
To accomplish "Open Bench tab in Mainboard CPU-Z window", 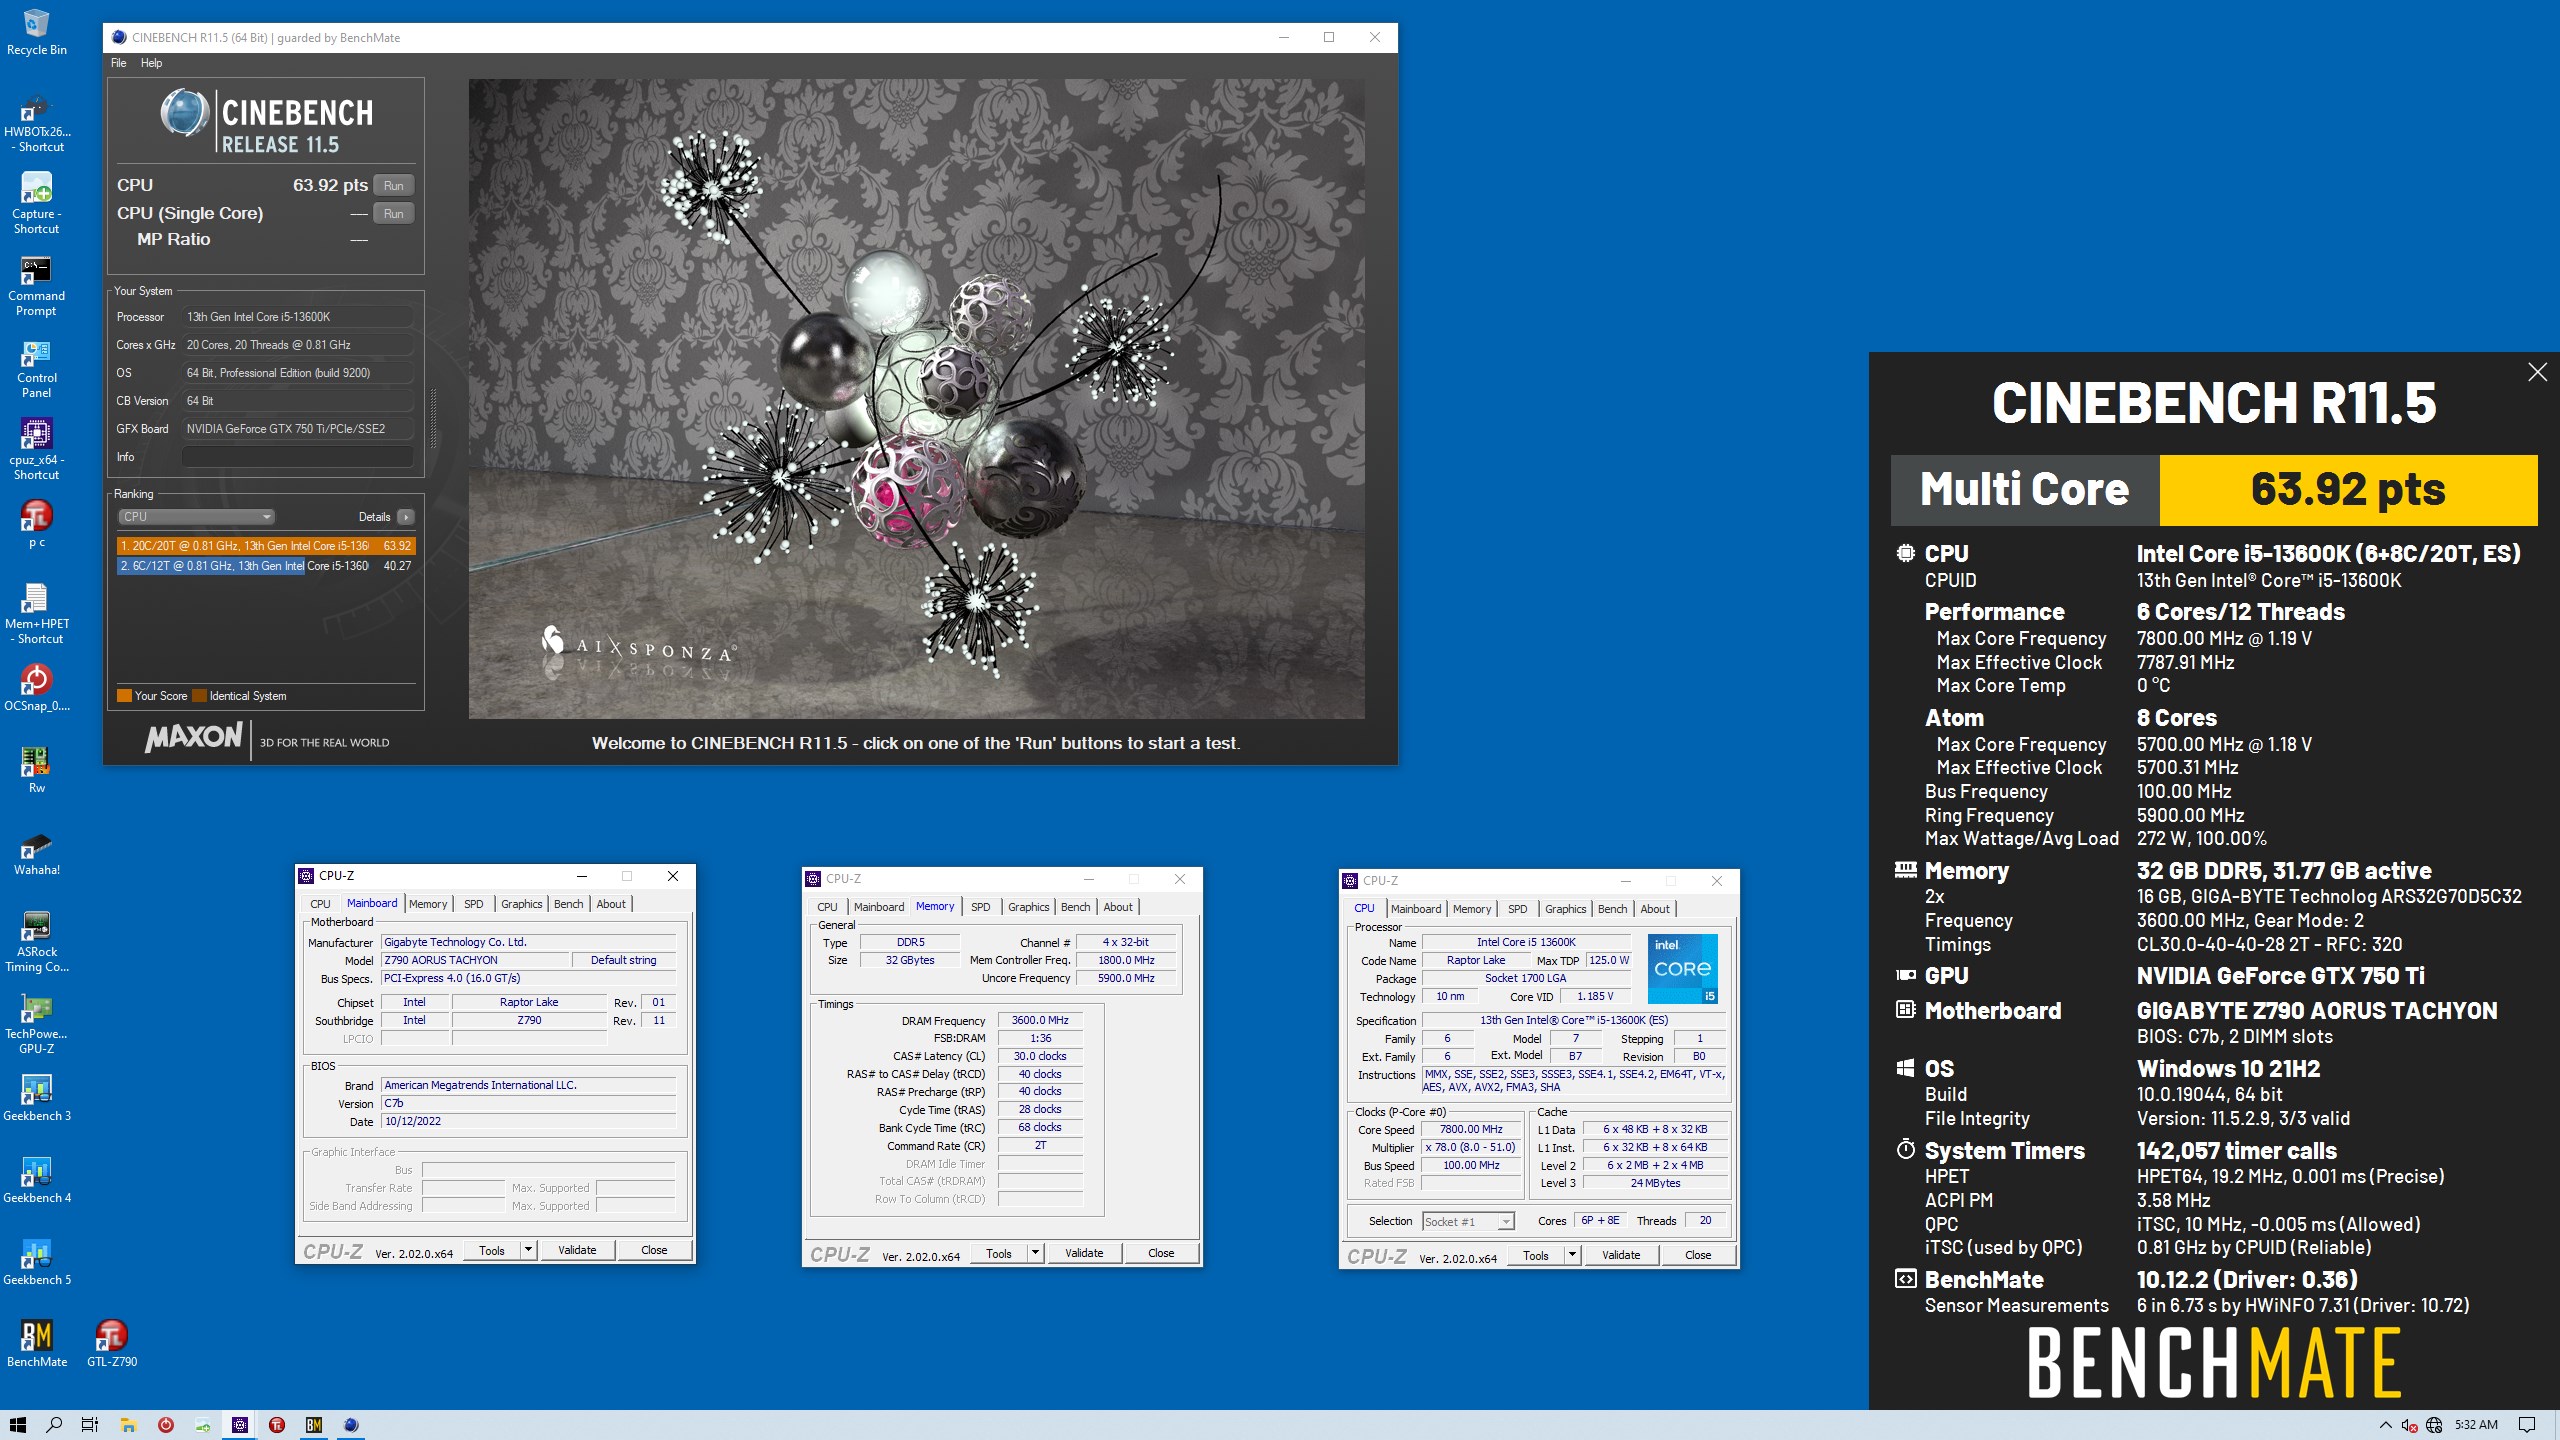I will 568,904.
